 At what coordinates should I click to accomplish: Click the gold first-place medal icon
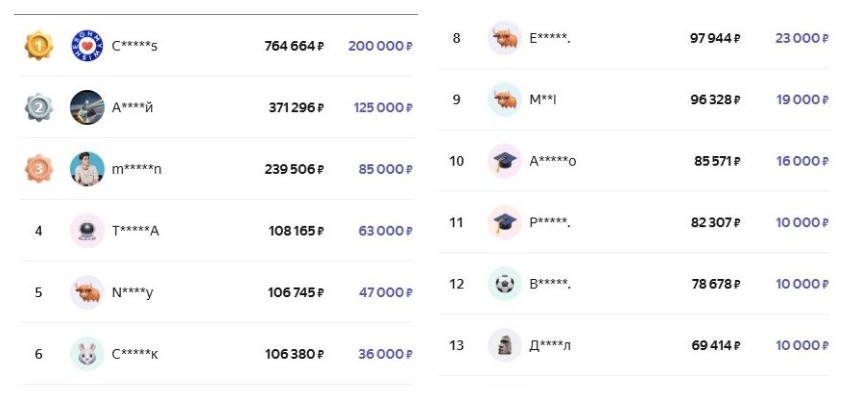[38, 46]
